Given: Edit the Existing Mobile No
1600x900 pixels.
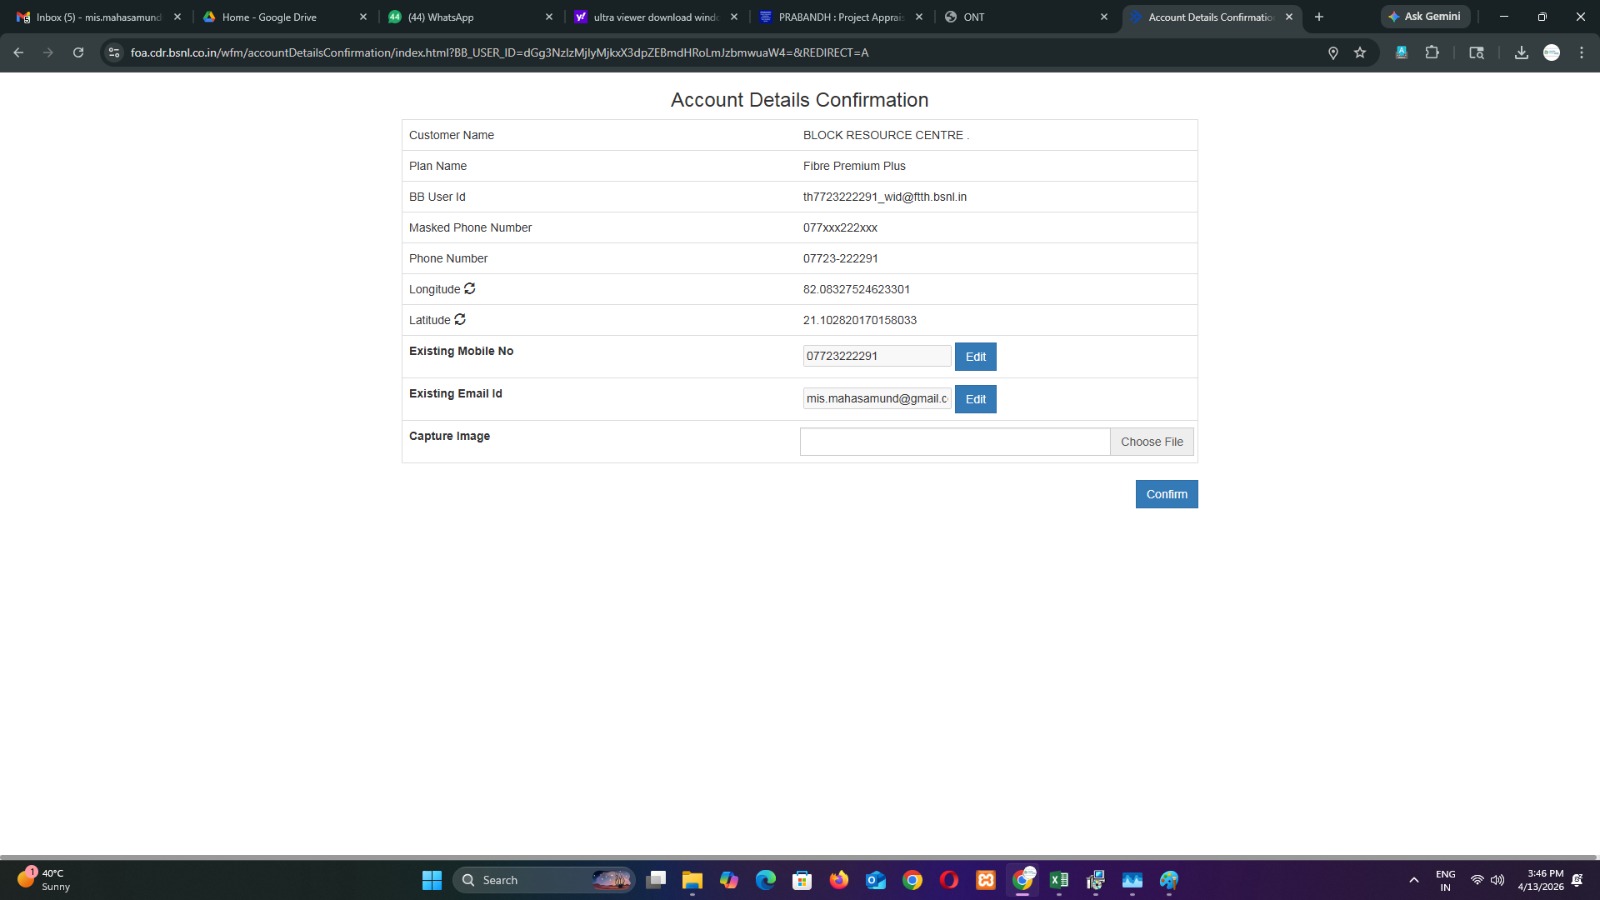Looking at the screenshot, I should tap(975, 357).
